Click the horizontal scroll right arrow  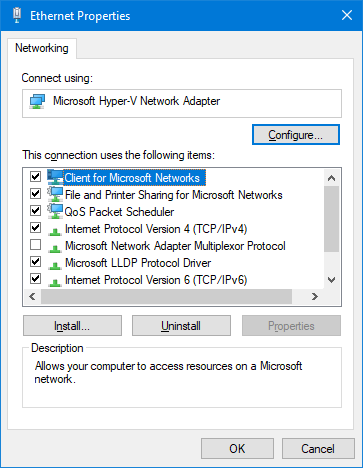pyautogui.click(x=315, y=296)
